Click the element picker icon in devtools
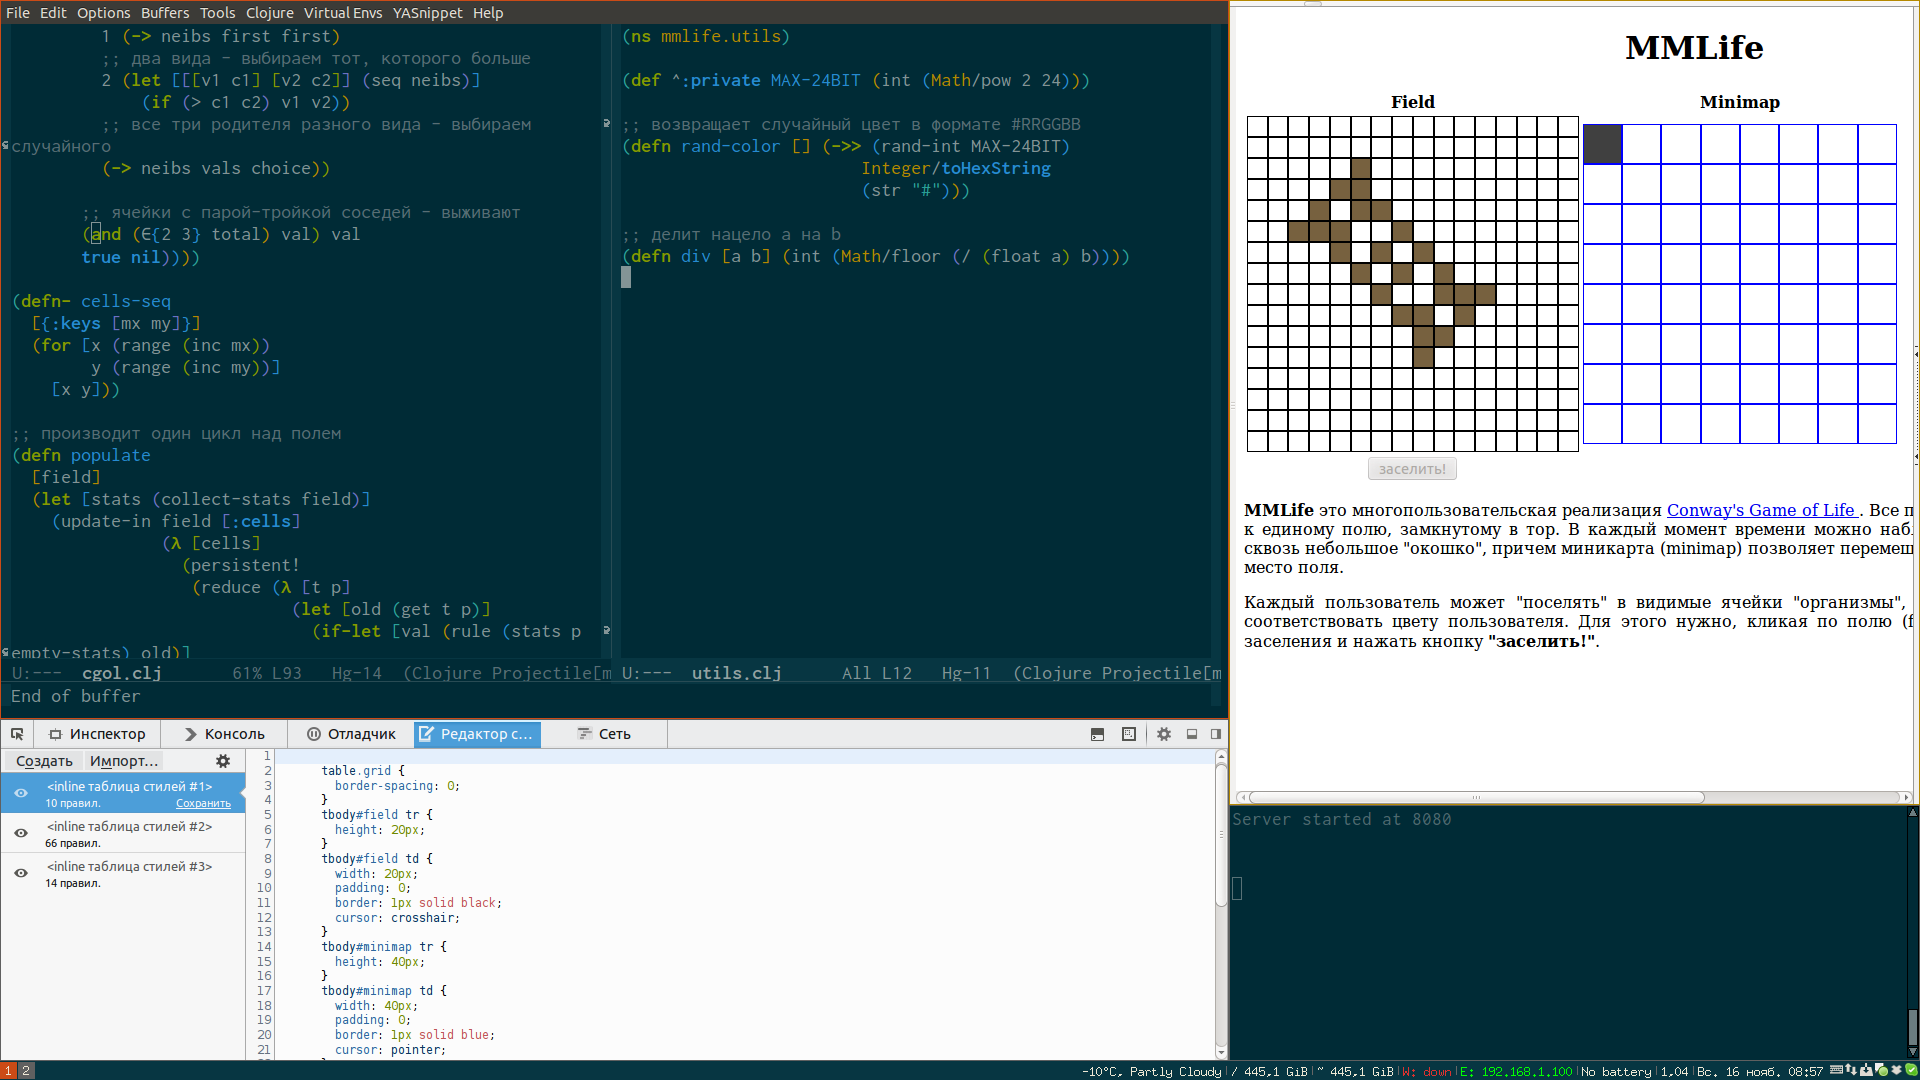Image resolution: width=1920 pixels, height=1080 pixels. [17, 734]
